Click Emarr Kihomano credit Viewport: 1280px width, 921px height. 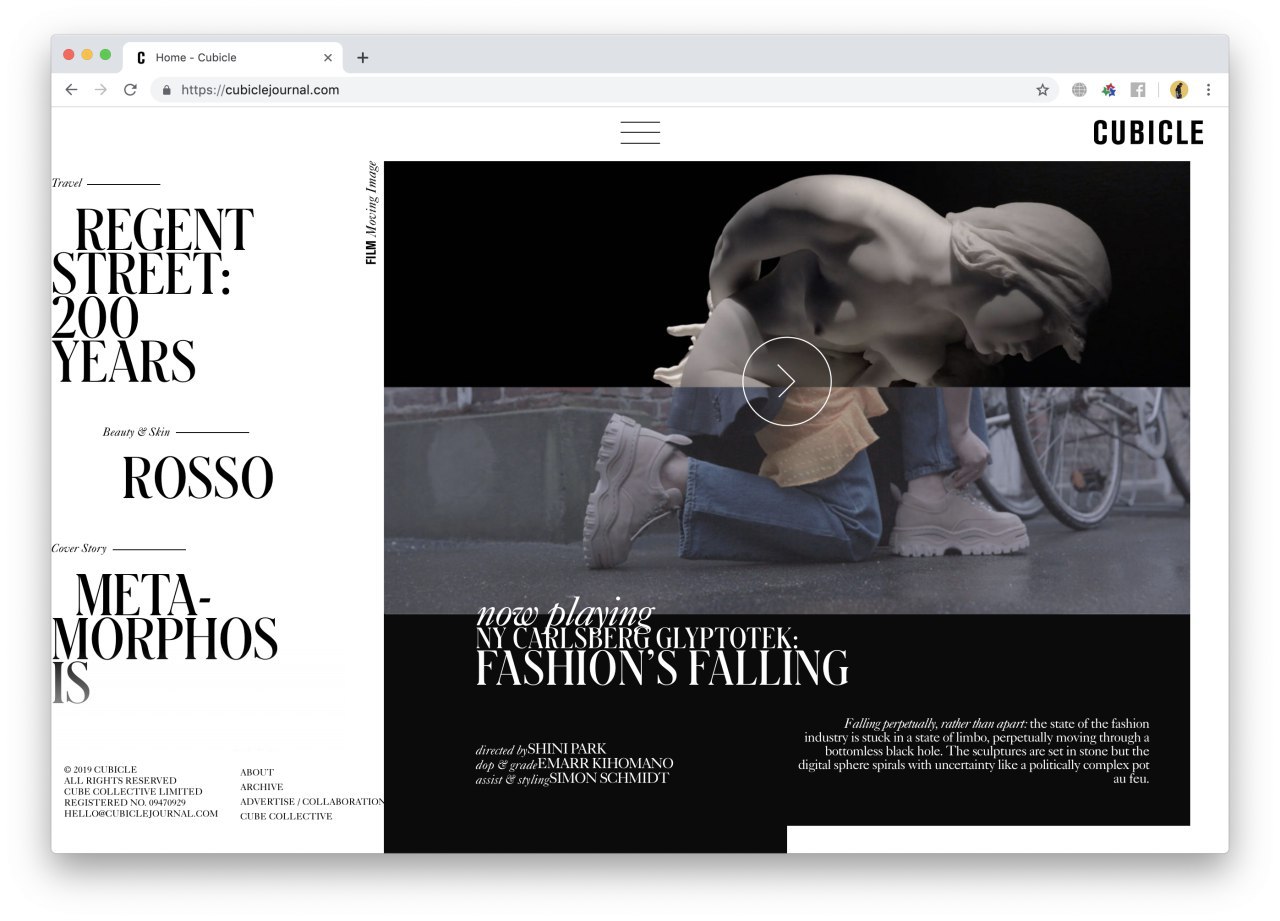pos(605,763)
